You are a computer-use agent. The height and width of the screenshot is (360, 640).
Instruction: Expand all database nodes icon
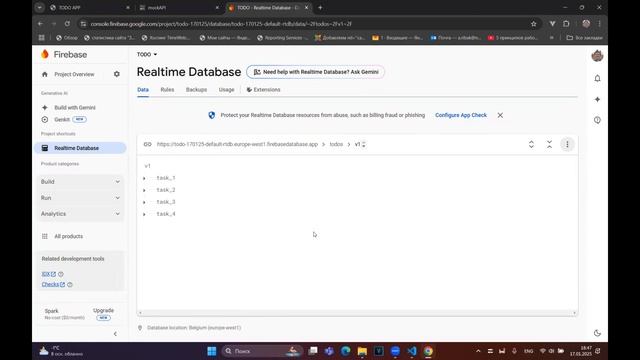(x=531, y=144)
